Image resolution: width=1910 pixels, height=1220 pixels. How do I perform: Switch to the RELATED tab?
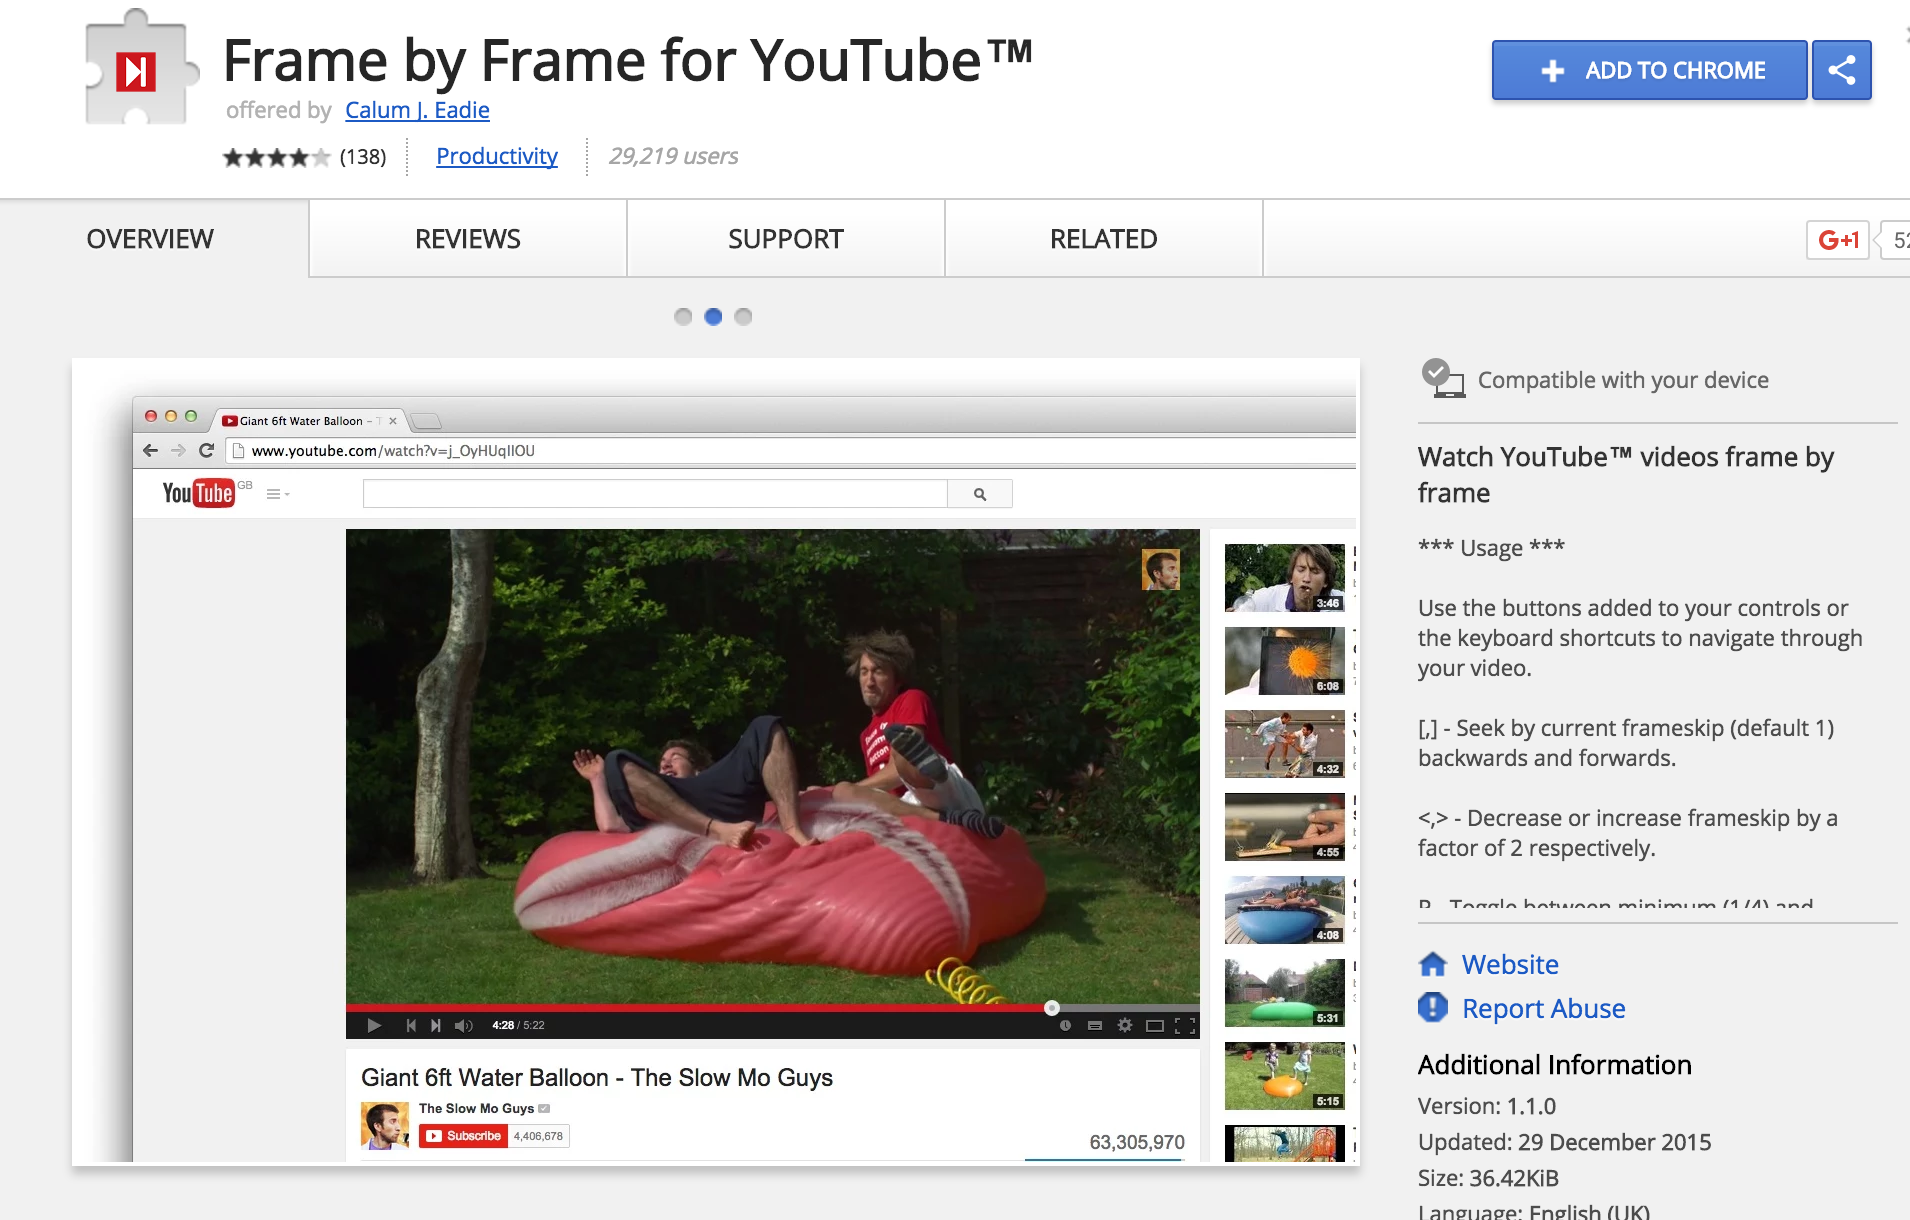1104,239
